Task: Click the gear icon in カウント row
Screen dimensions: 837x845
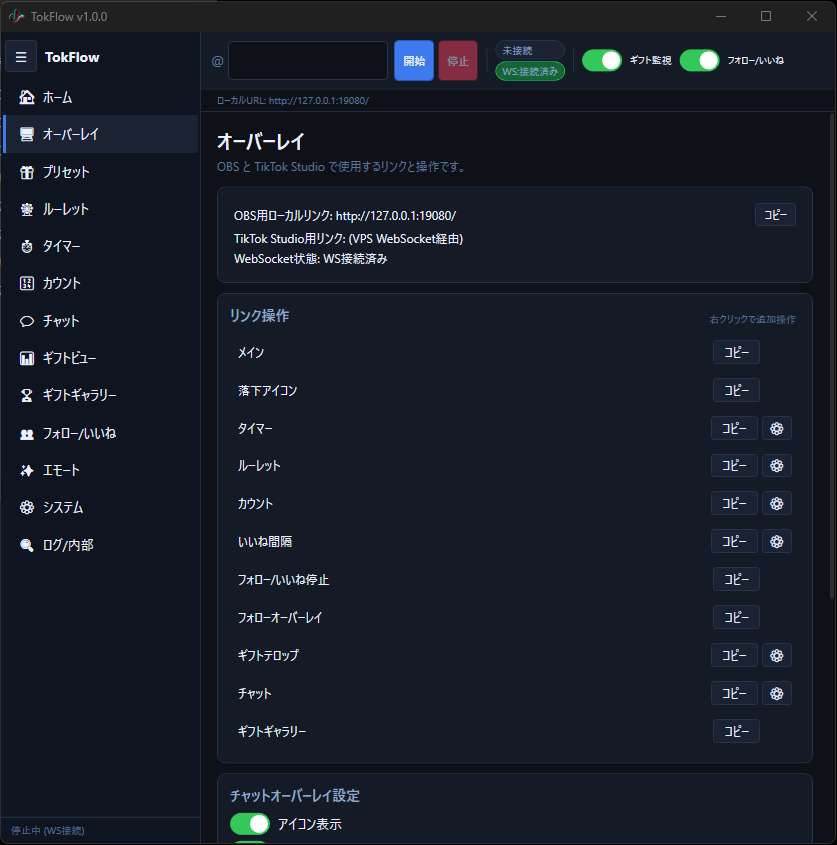Action: pos(777,503)
